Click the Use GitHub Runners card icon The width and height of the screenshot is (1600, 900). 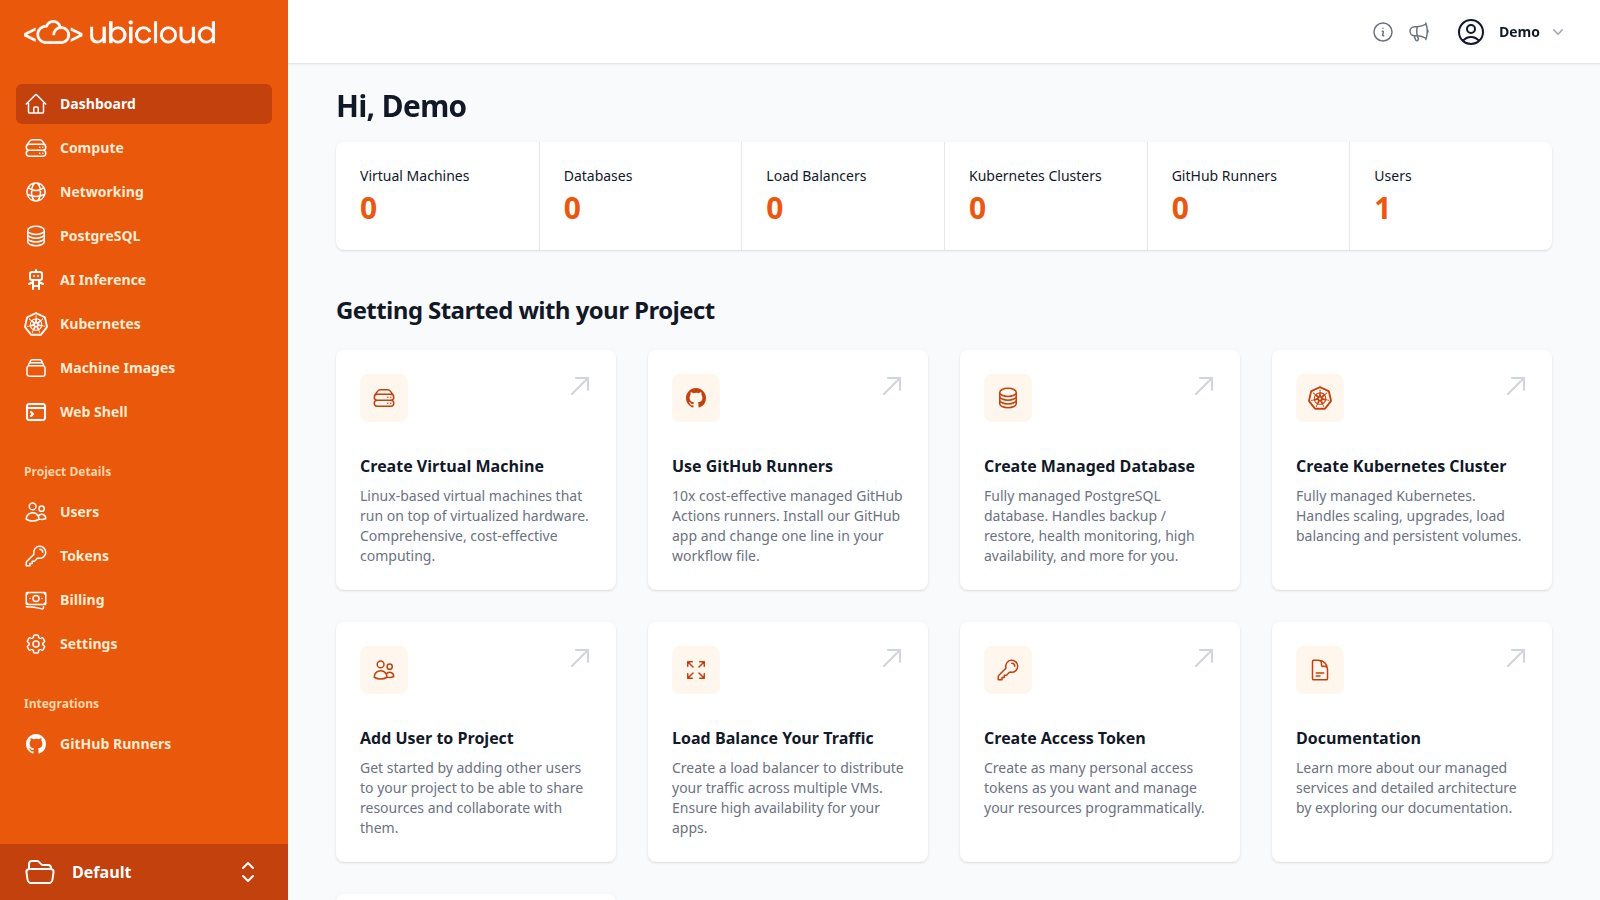[696, 398]
